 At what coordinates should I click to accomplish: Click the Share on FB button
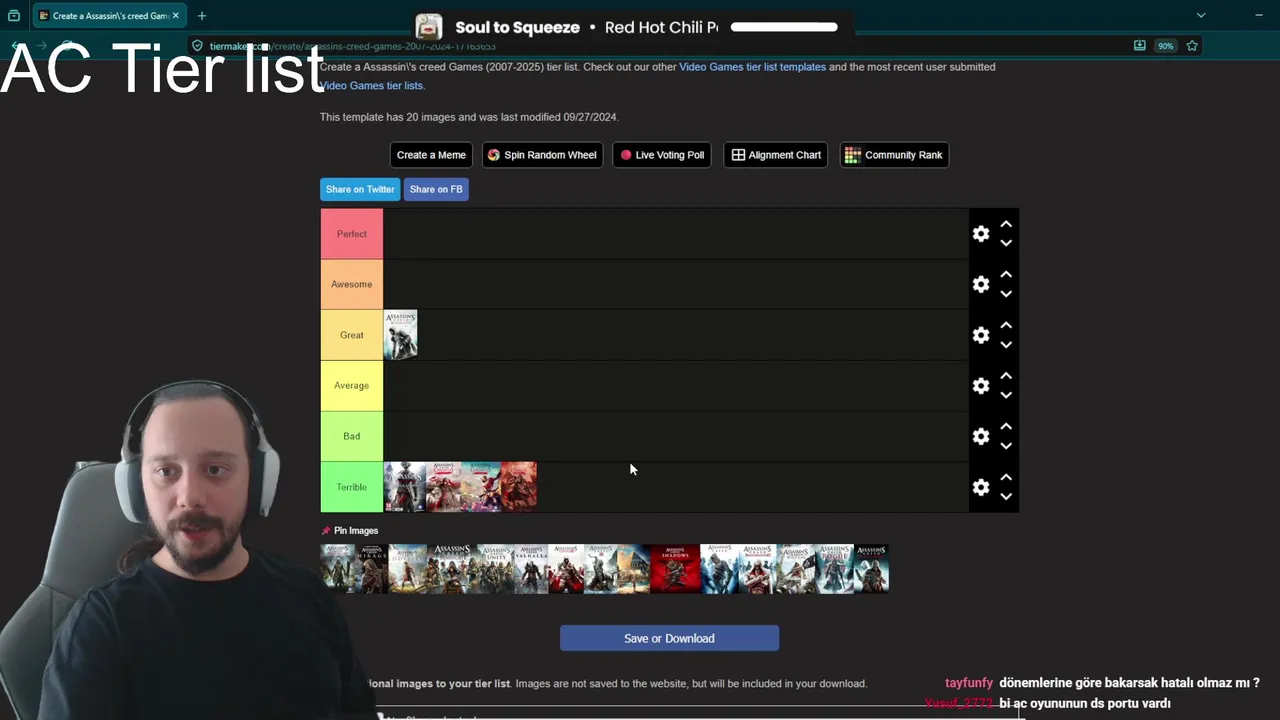click(x=436, y=189)
